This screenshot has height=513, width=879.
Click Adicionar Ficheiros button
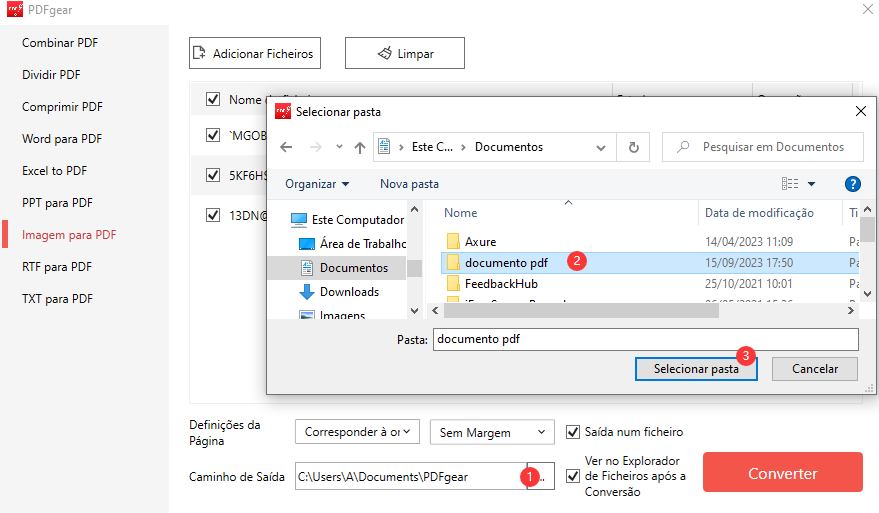click(x=255, y=53)
